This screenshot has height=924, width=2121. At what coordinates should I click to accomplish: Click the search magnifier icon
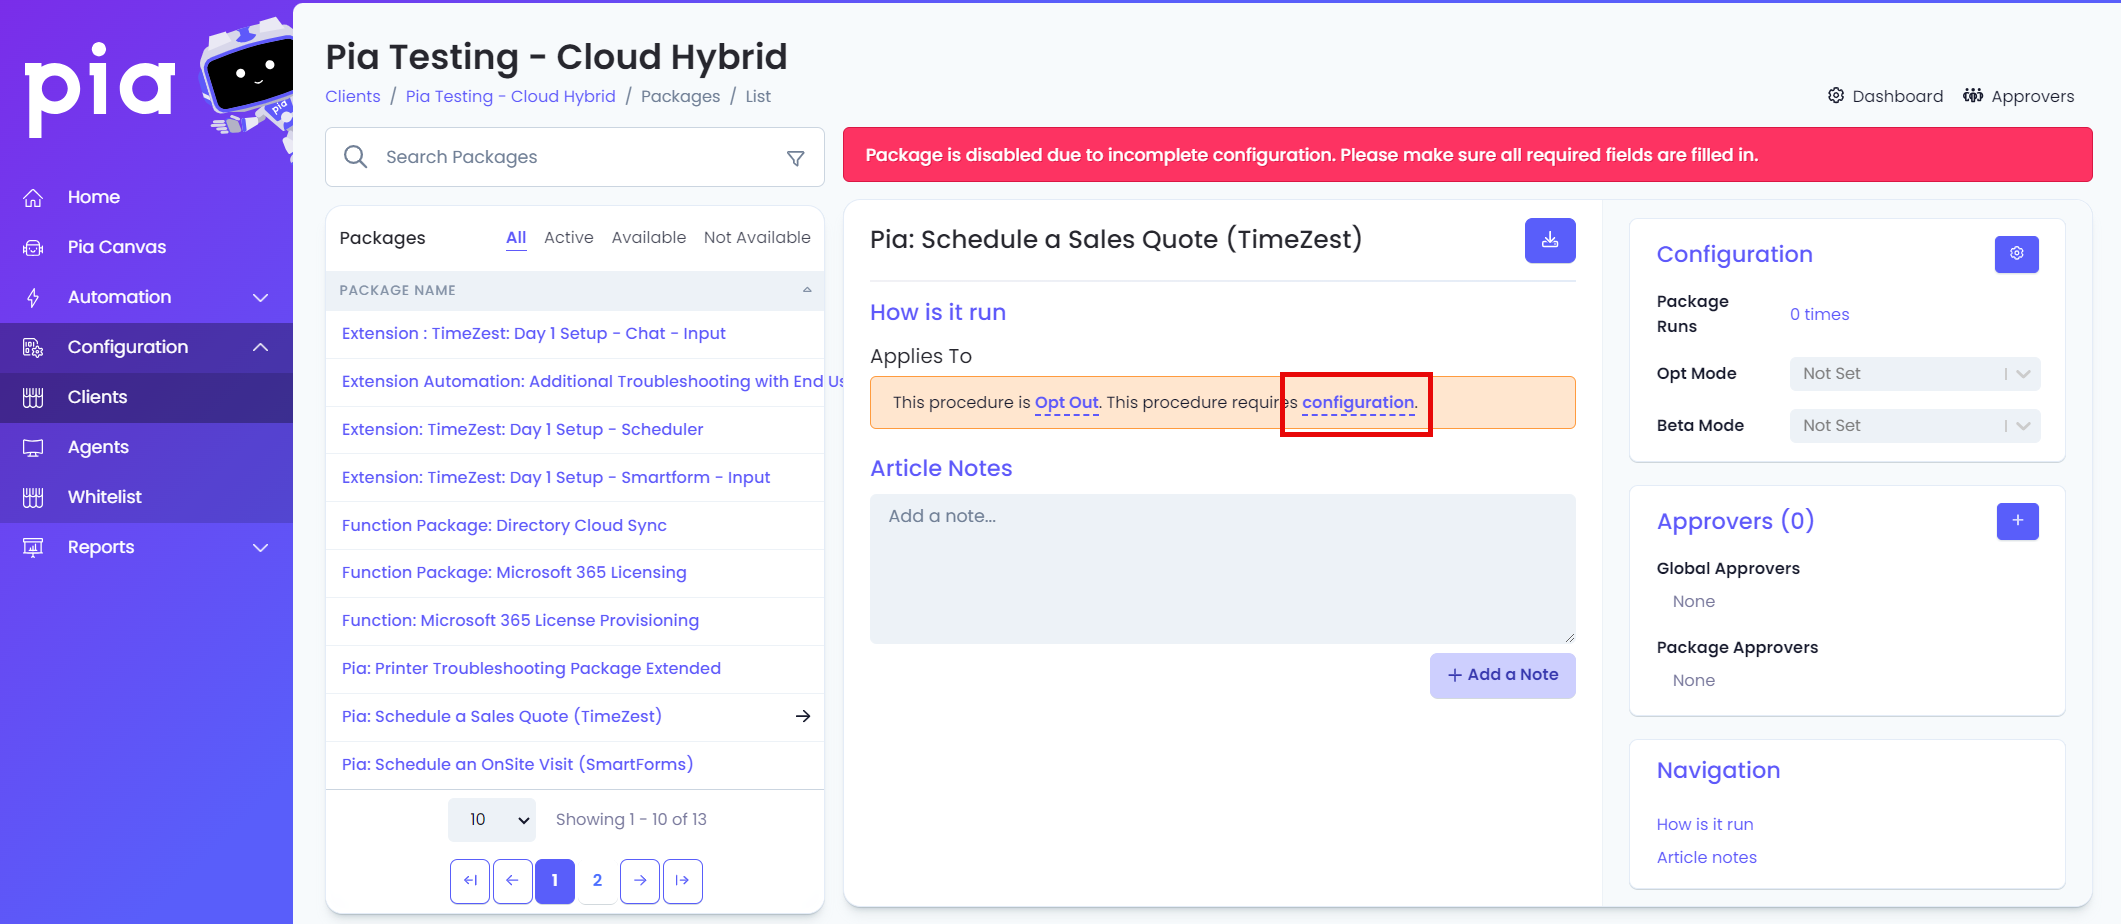(355, 157)
